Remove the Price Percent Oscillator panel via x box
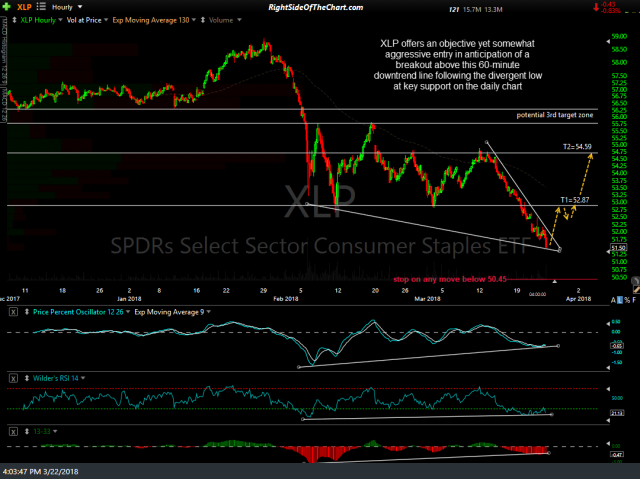This screenshot has height=479, width=640. (12, 313)
